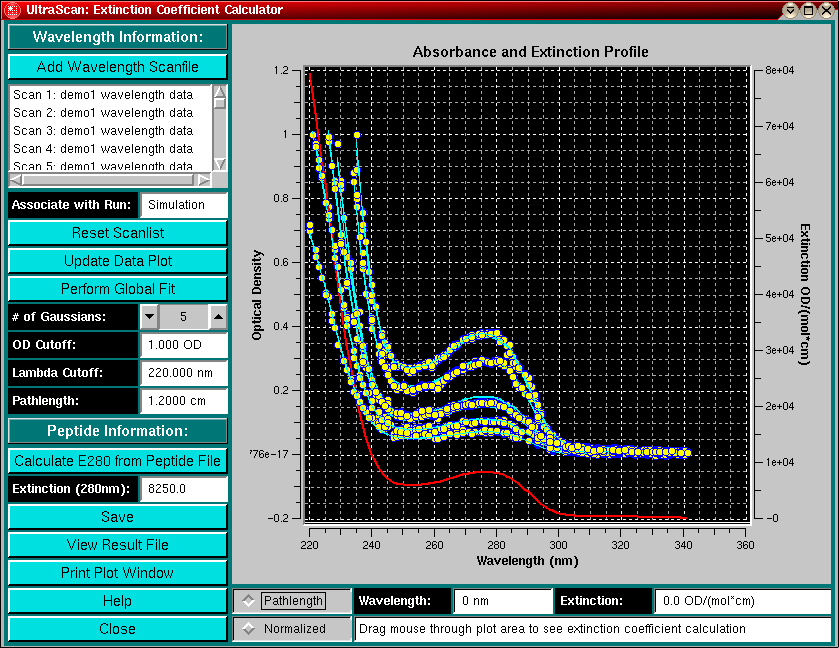
Task: Minimize the UltraScan window
Action: click(x=791, y=10)
